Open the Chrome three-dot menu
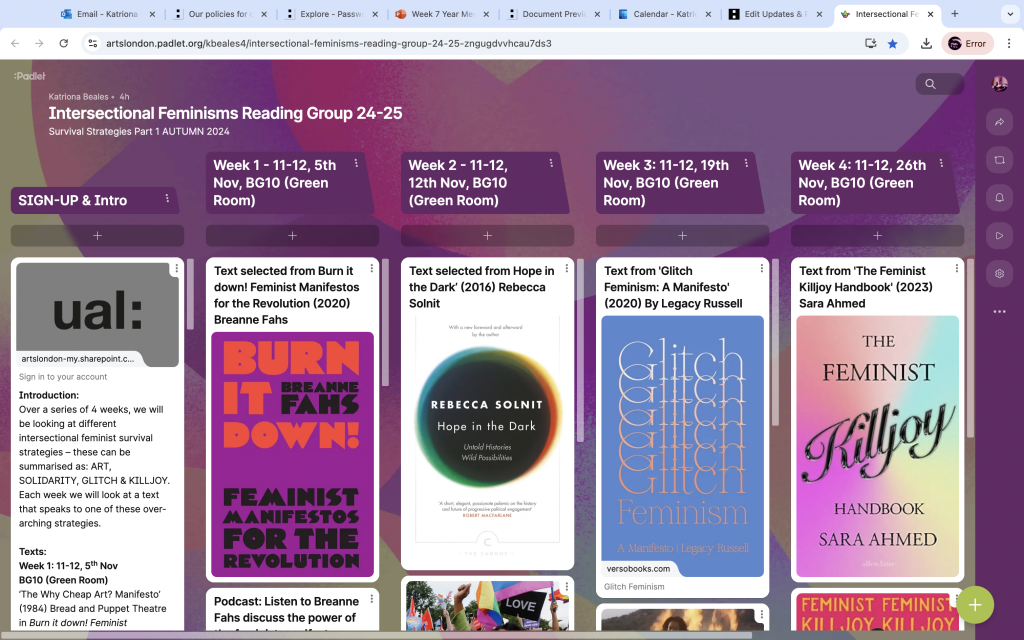The height and width of the screenshot is (640, 1024). point(1009,44)
